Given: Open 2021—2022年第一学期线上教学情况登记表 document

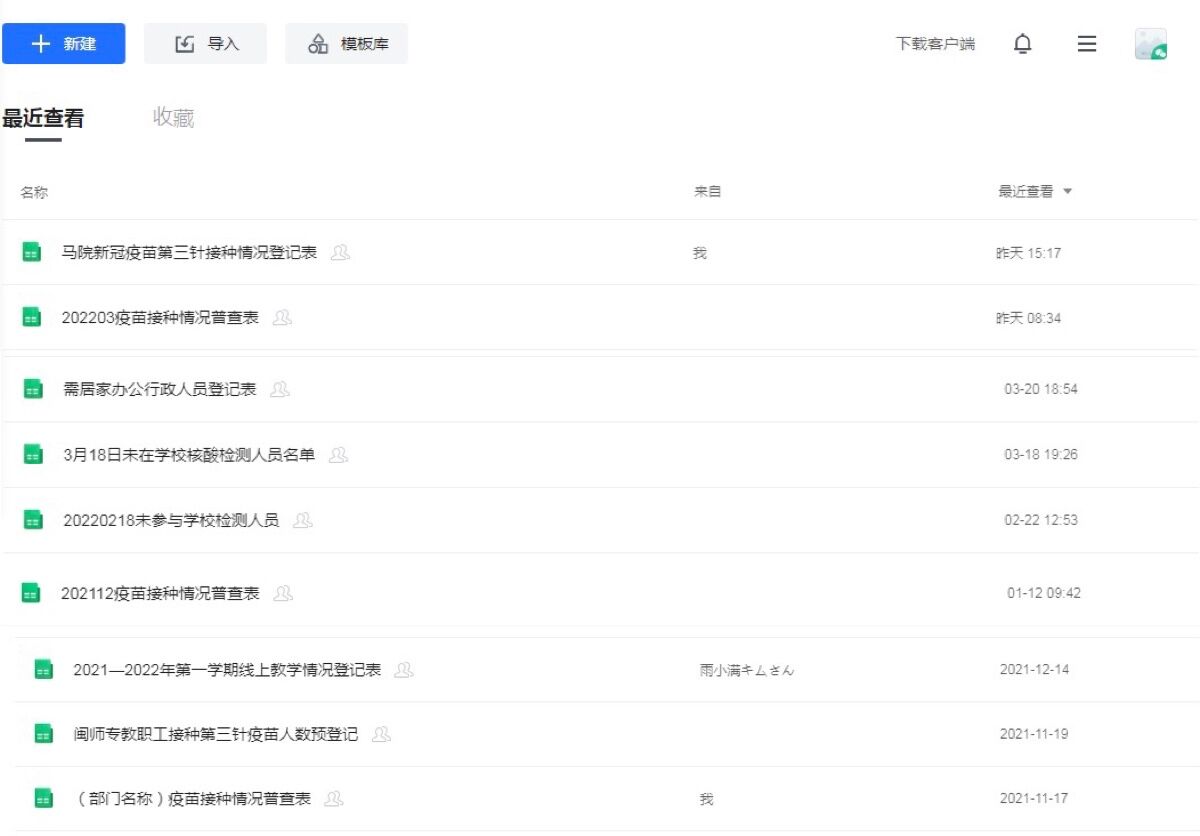Looking at the screenshot, I should tap(227, 670).
